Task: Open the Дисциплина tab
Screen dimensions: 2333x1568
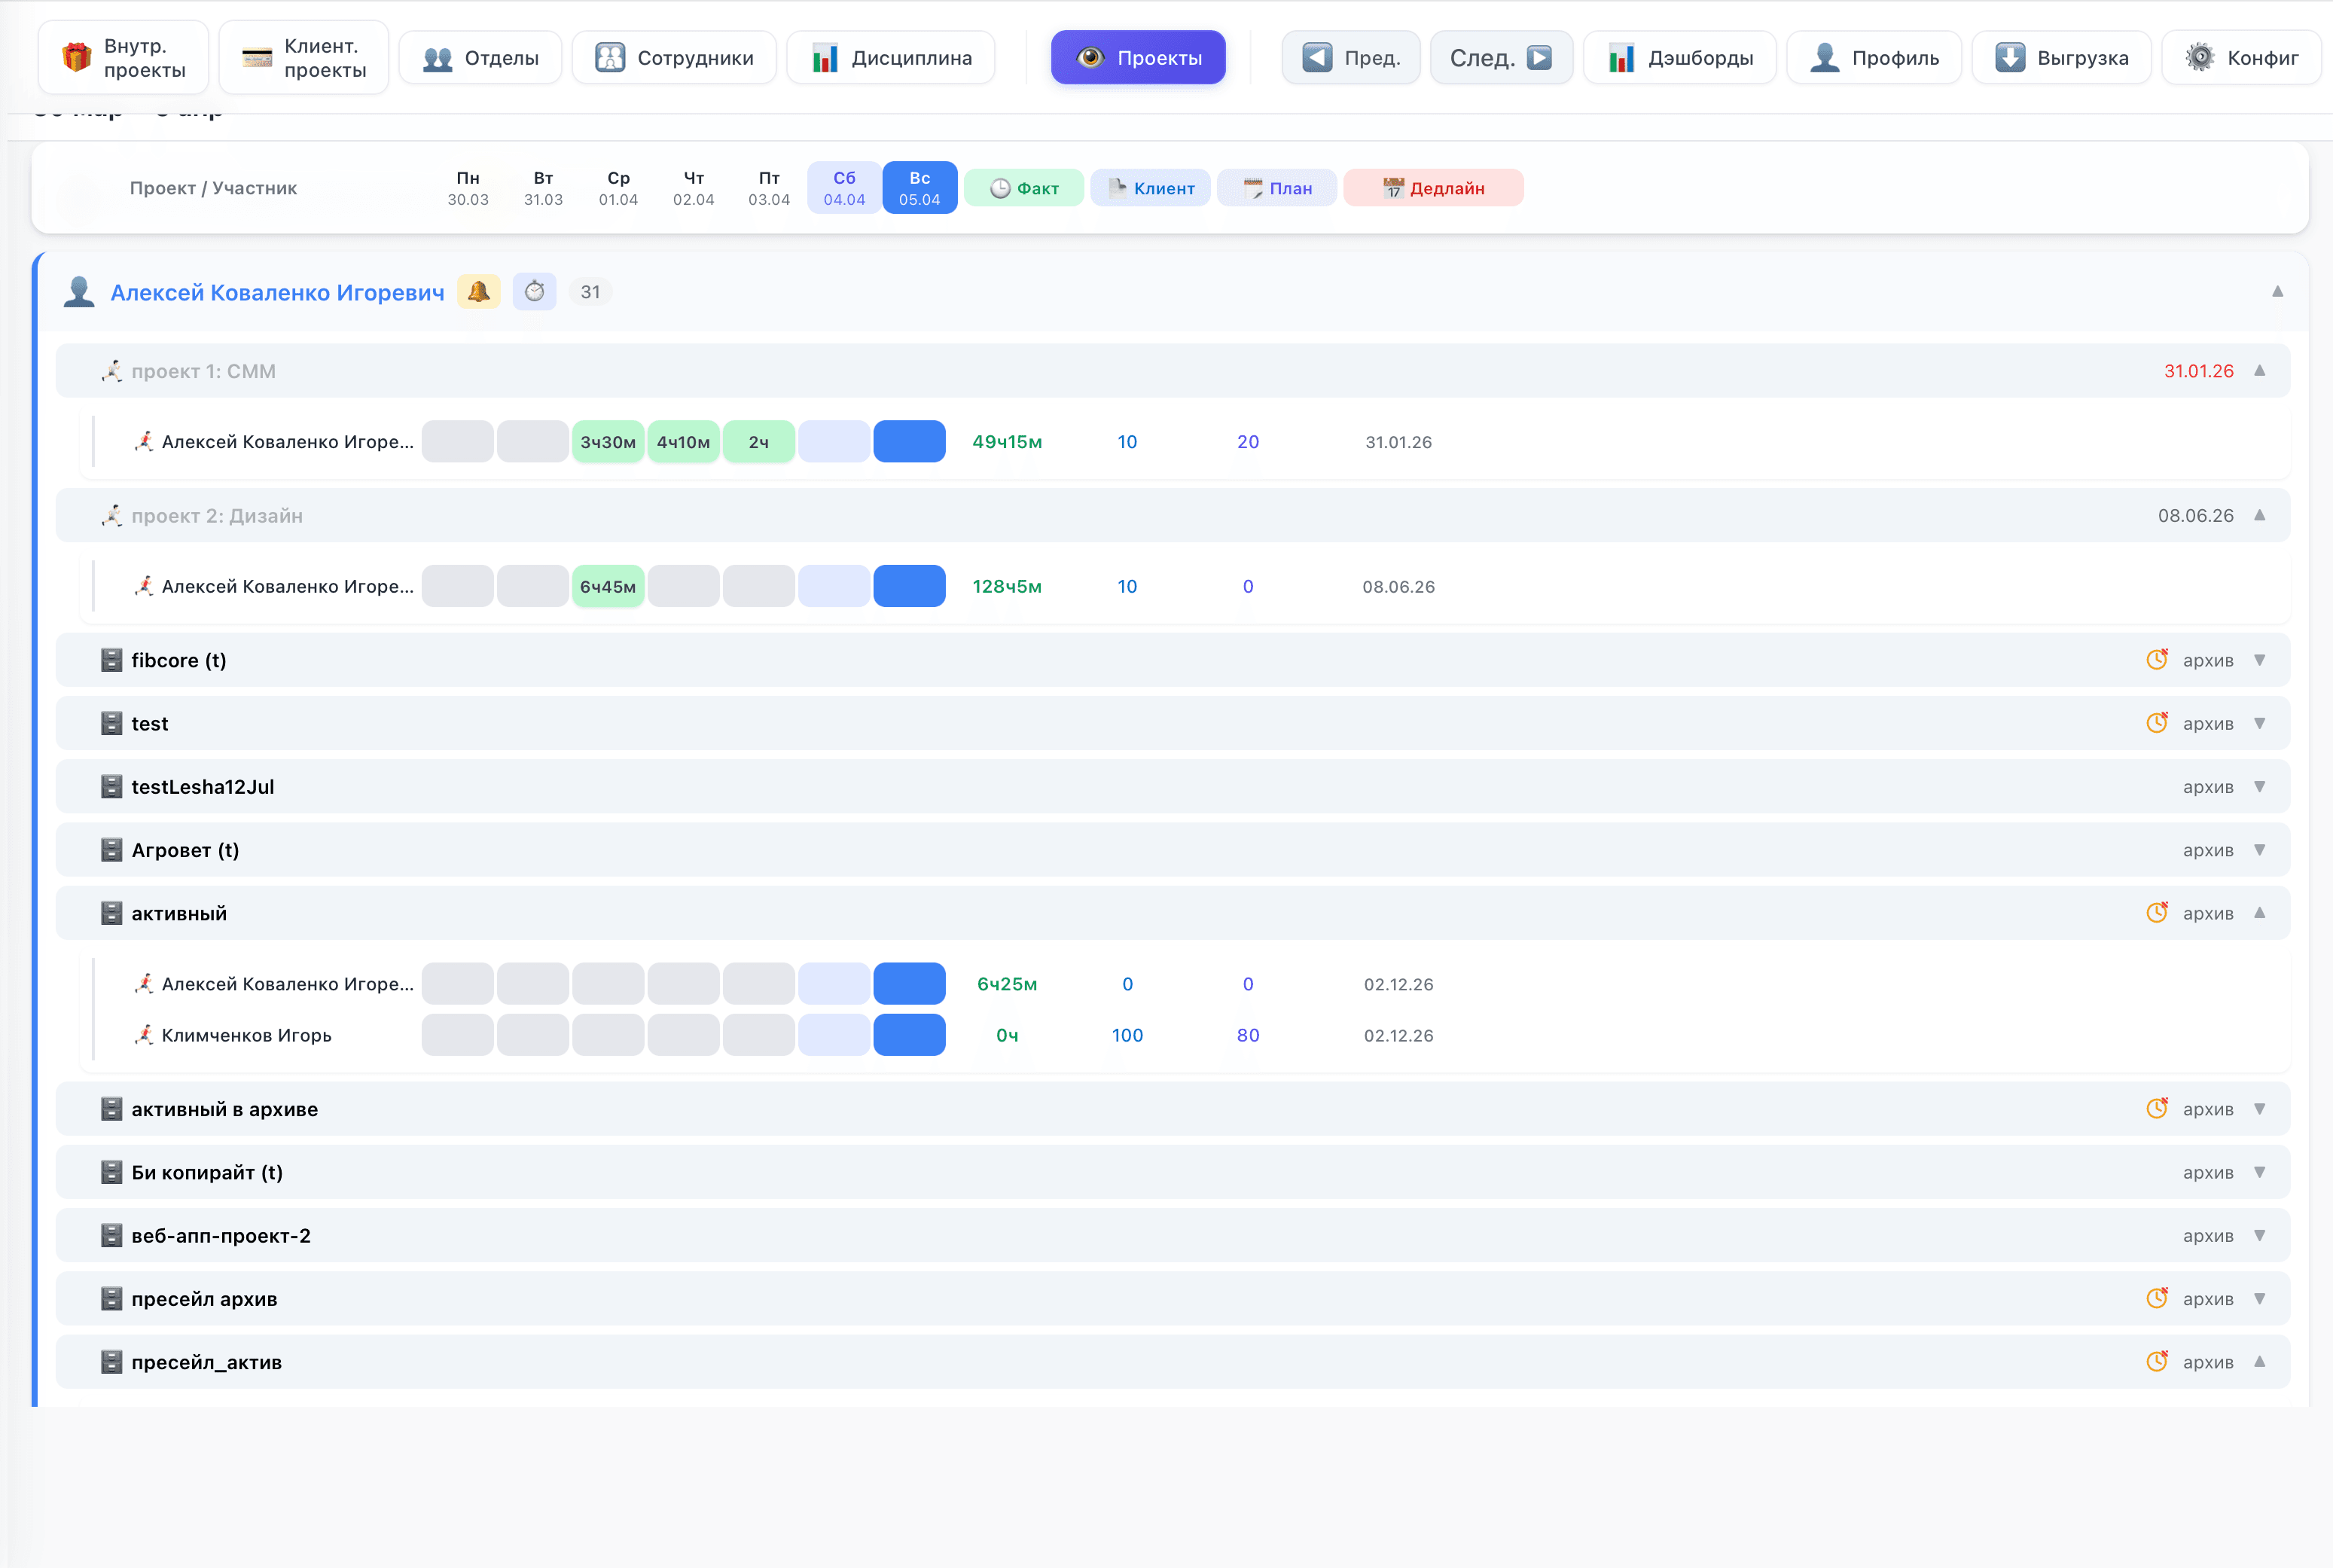Action: (891, 58)
